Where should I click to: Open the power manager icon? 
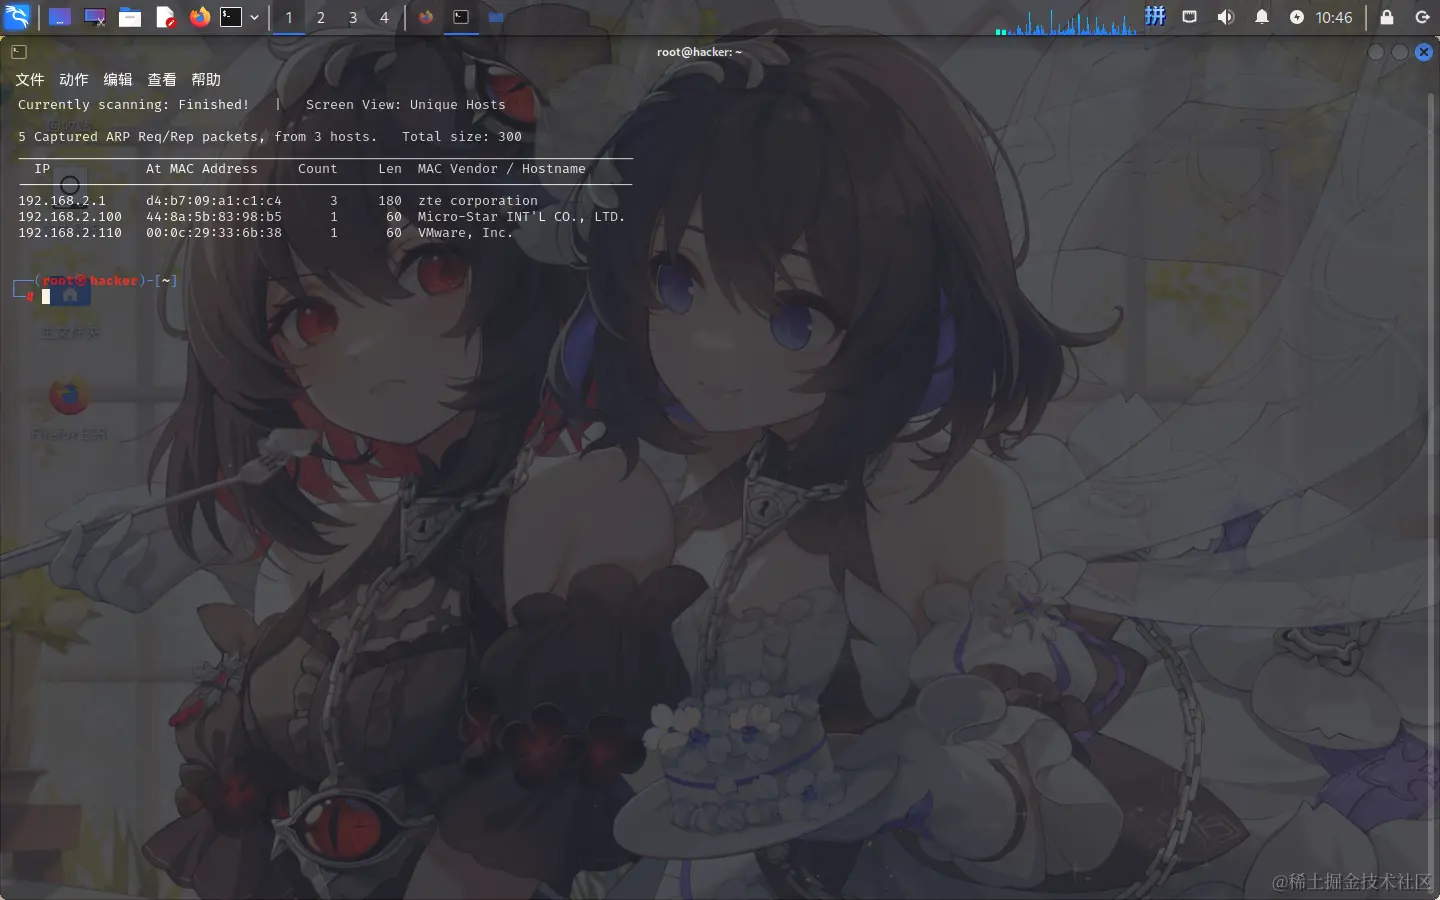(x=1297, y=17)
